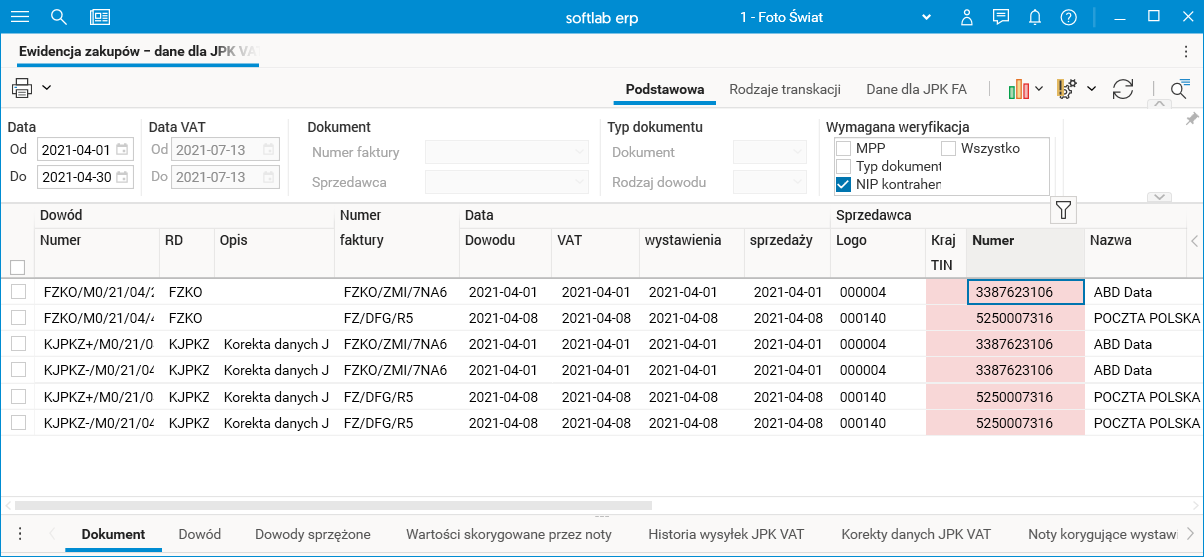The image size is (1204, 557).
Task: Open the Numer faktury dropdown
Action: (507, 153)
